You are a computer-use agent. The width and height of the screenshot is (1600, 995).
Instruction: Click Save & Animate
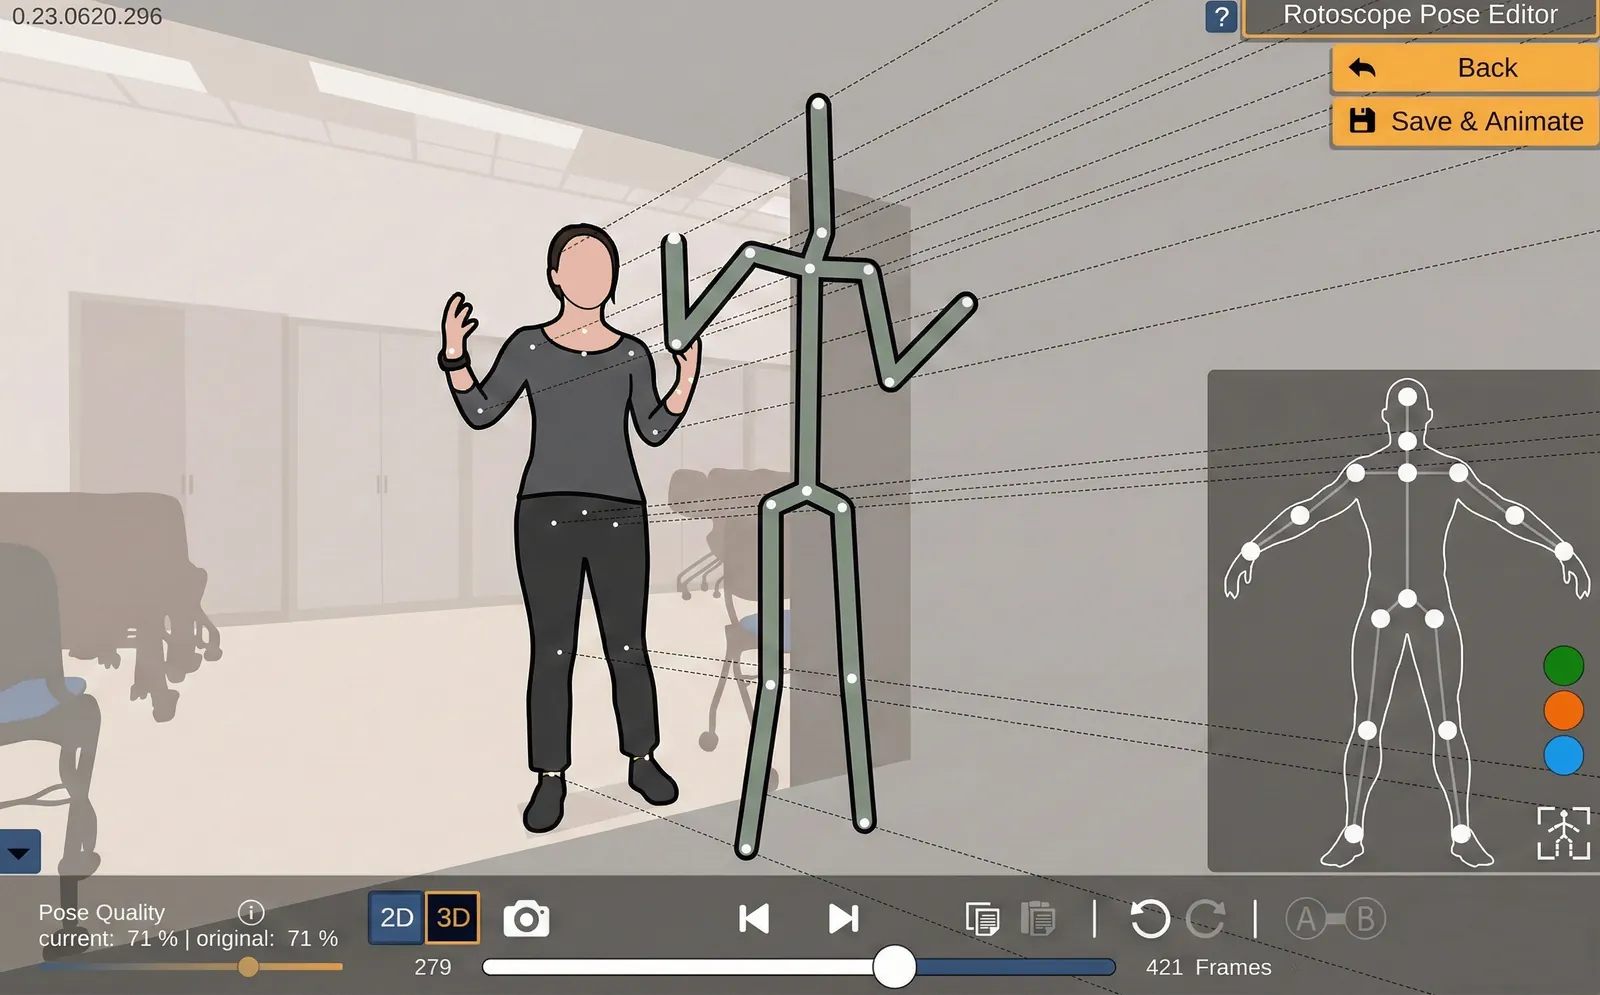(1465, 122)
